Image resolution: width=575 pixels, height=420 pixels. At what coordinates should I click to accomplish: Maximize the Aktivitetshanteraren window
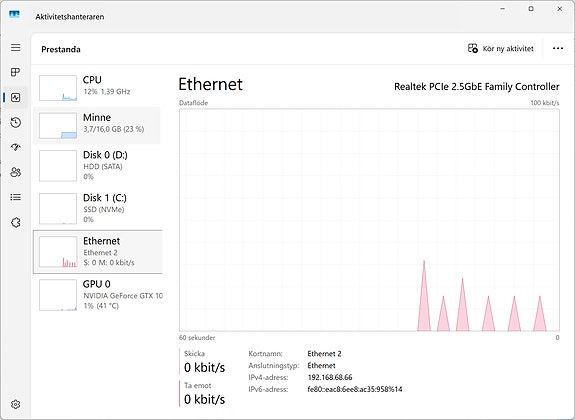[531, 9]
